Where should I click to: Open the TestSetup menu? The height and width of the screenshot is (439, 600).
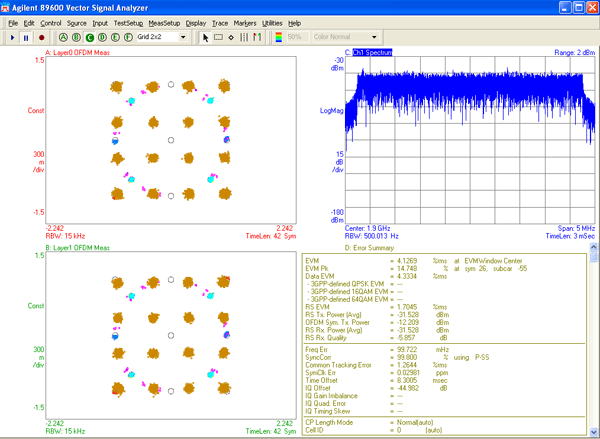128,23
